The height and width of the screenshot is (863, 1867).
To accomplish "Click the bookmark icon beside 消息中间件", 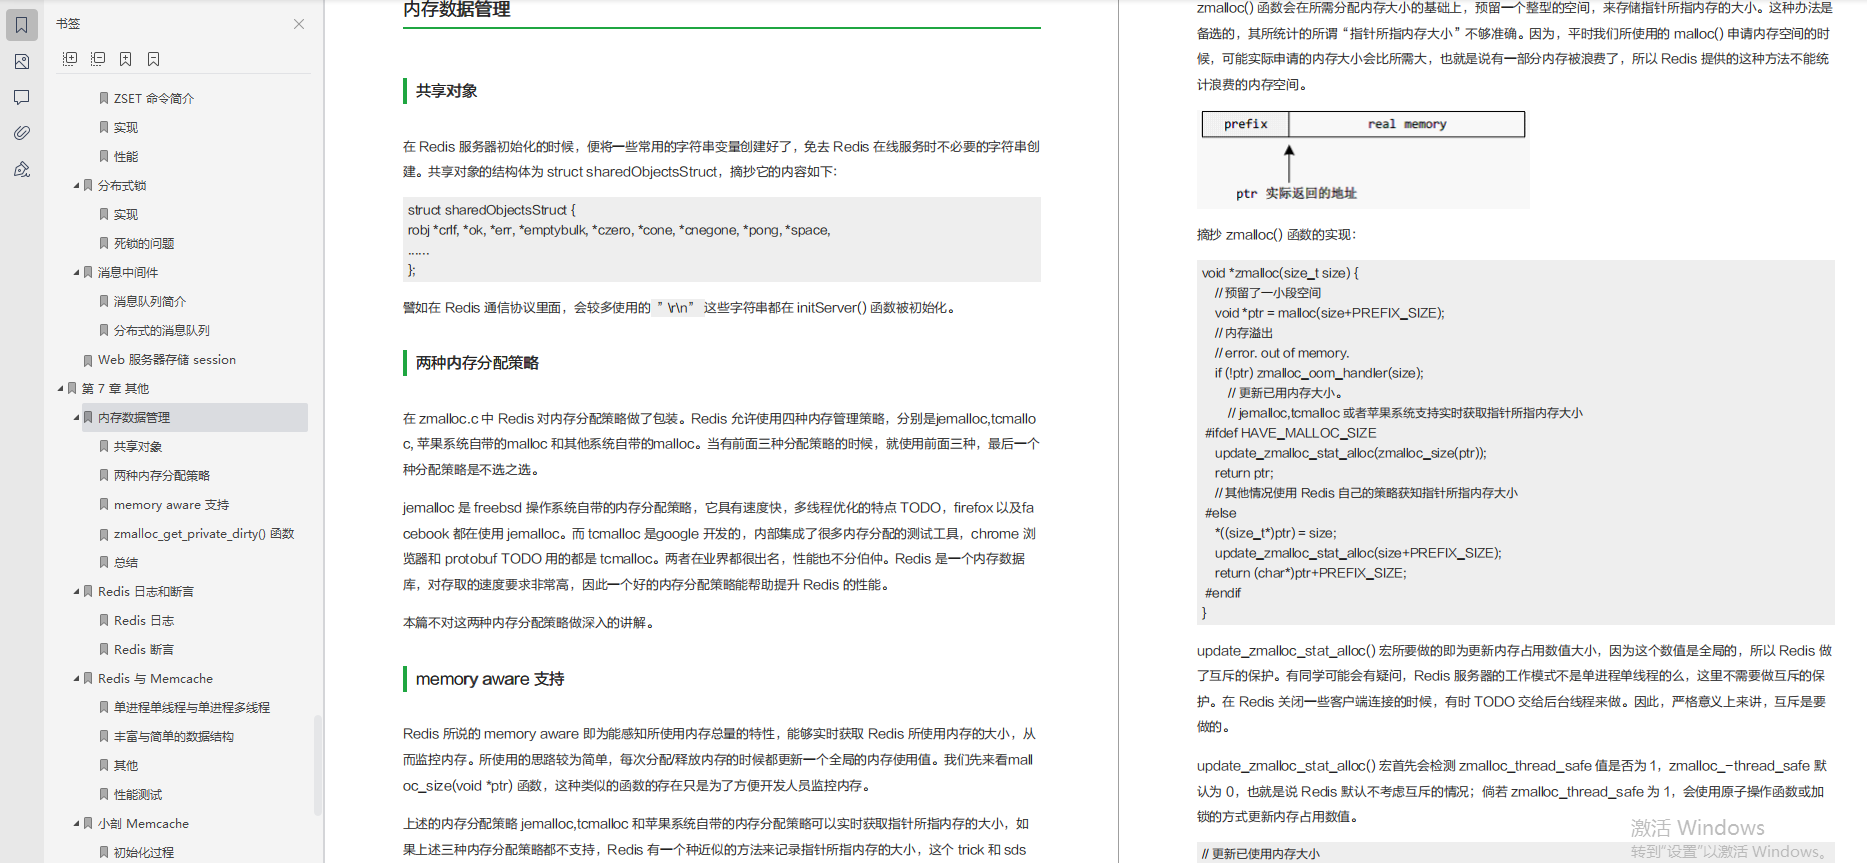I will (88, 272).
